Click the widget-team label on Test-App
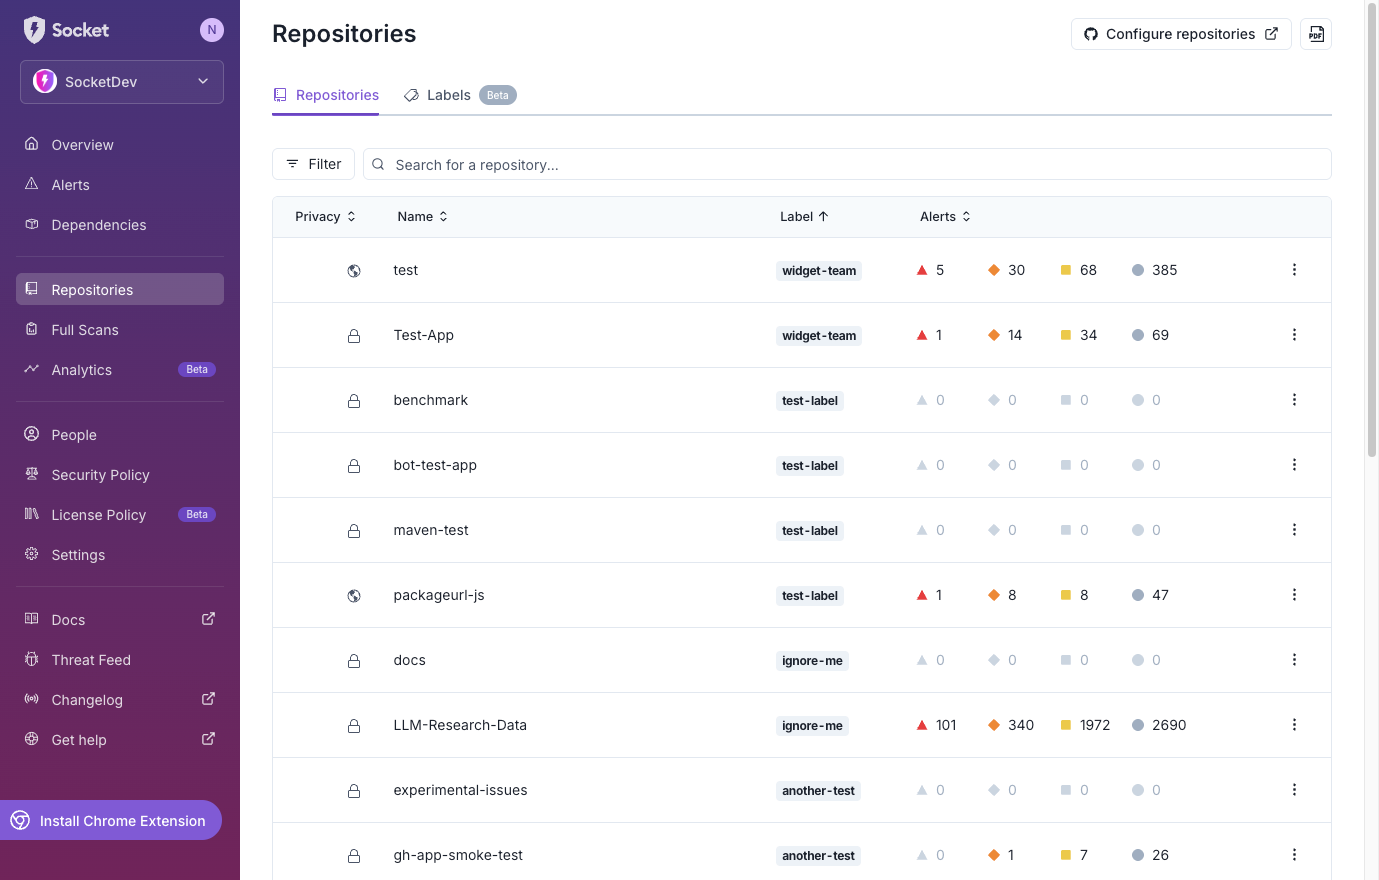This screenshot has width=1379, height=880. pyautogui.click(x=819, y=336)
